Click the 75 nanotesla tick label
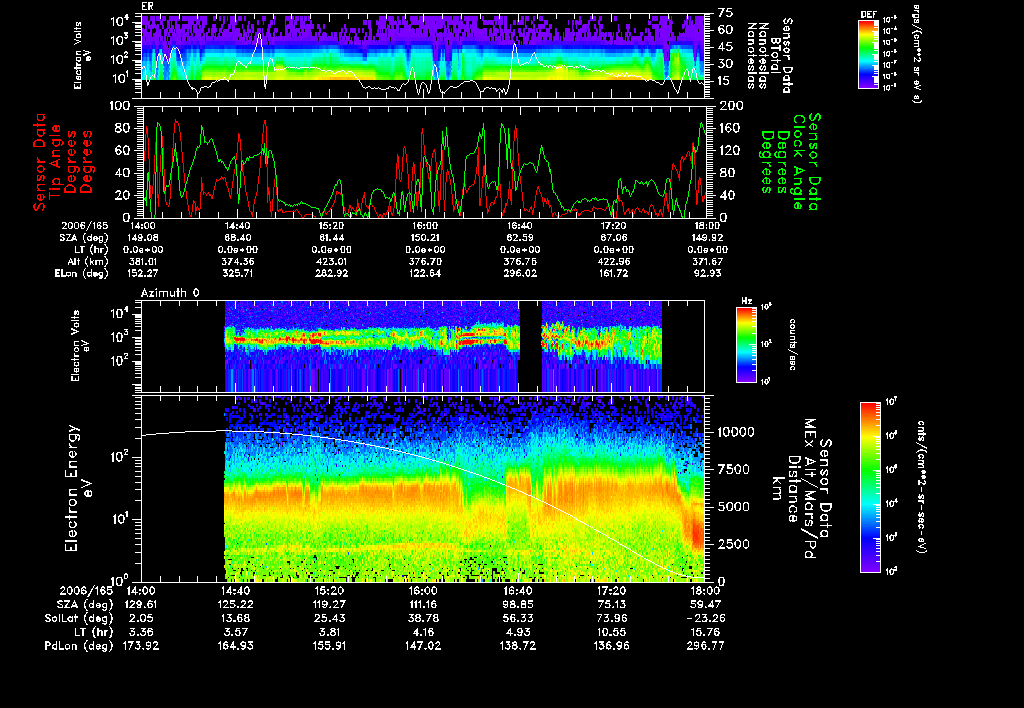The height and width of the screenshot is (708, 1024). pyautogui.click(x=726, y=13)
